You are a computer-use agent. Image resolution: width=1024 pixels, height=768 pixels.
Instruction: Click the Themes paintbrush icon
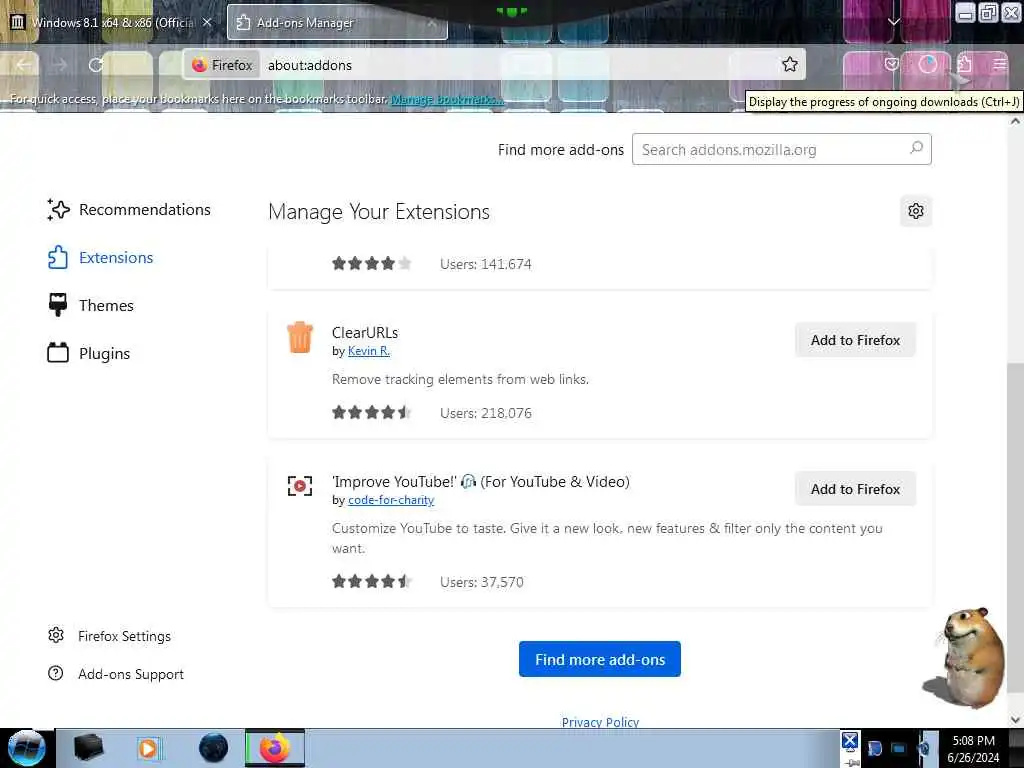click(58, 305)
